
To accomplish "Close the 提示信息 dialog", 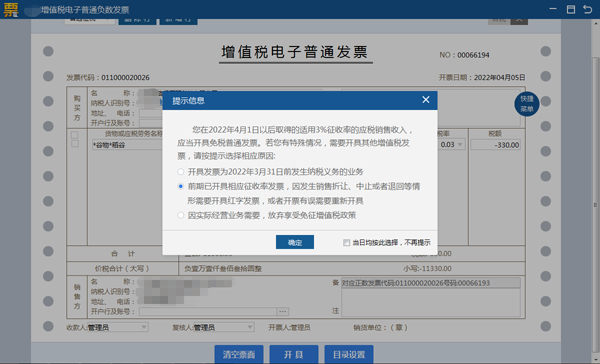I will tap(426, 100).
